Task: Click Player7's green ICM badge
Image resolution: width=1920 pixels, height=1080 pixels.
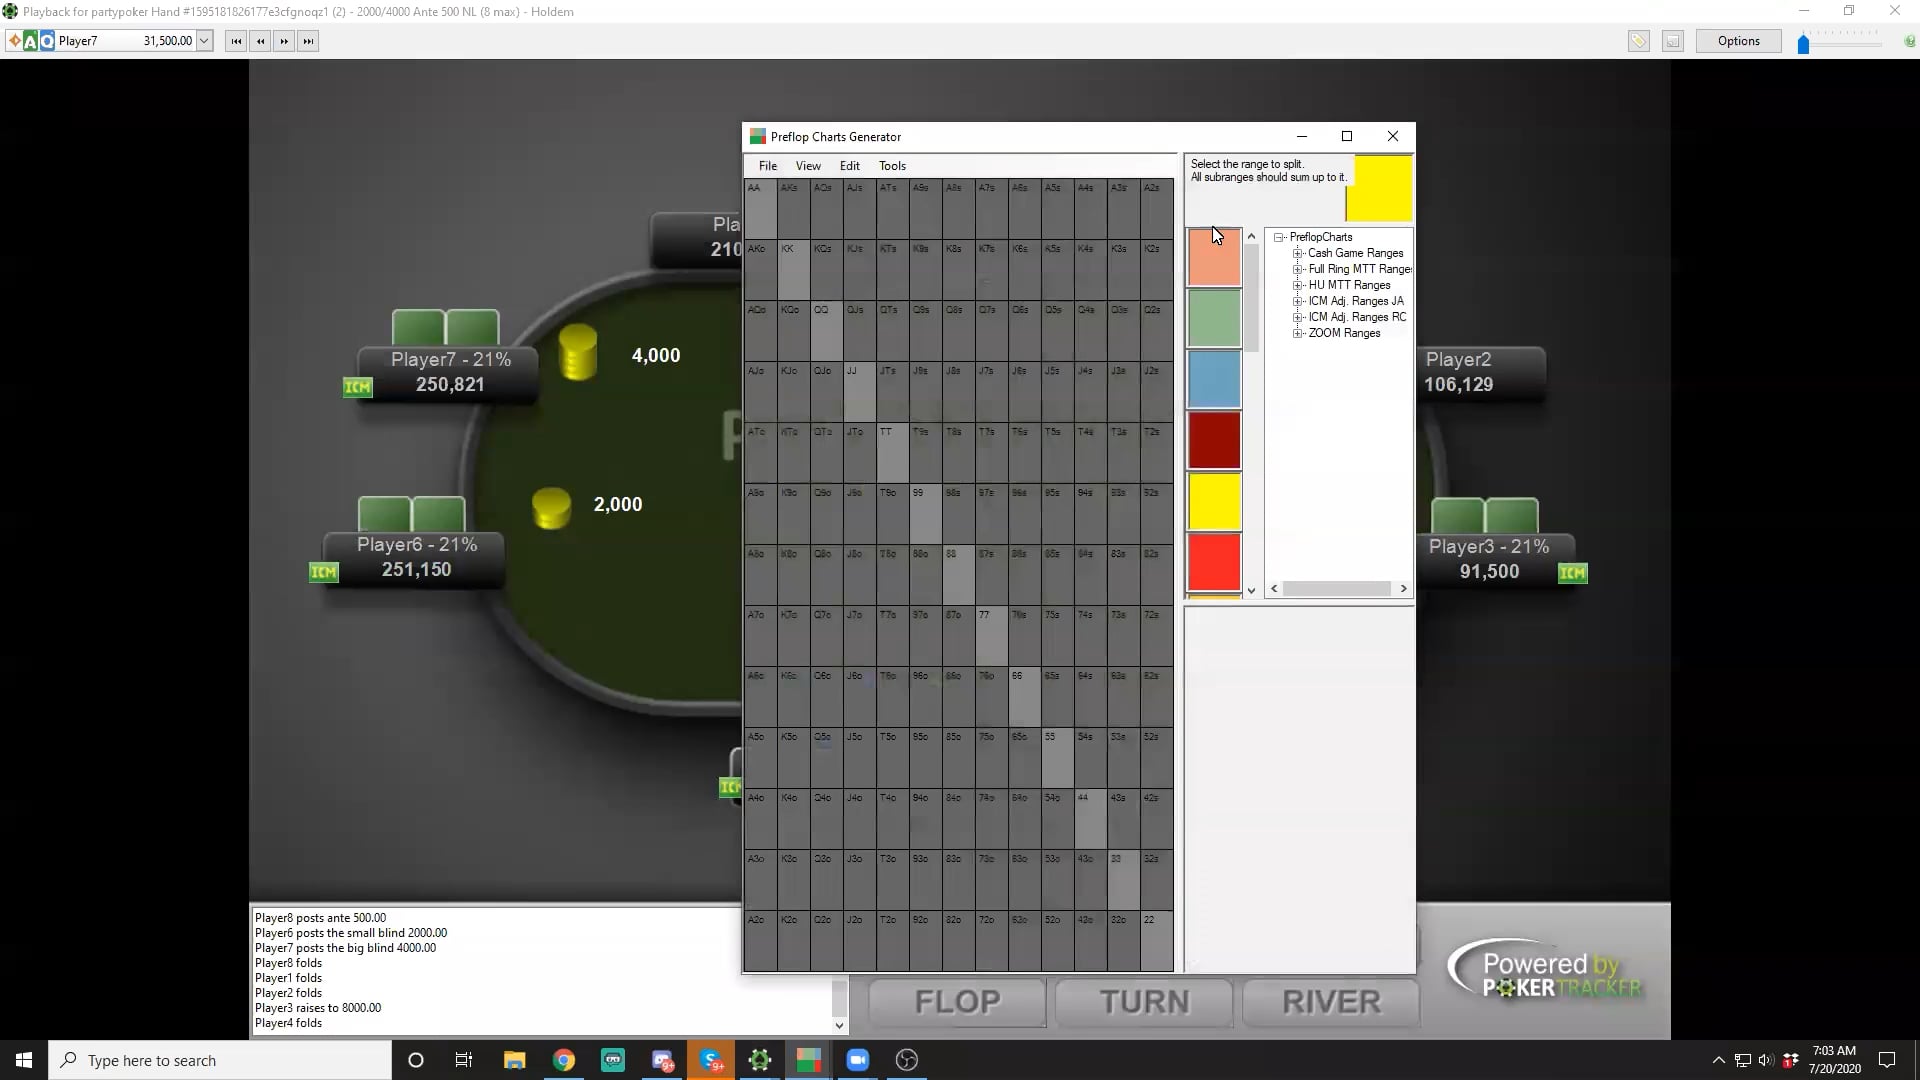Action: point(357,387)
